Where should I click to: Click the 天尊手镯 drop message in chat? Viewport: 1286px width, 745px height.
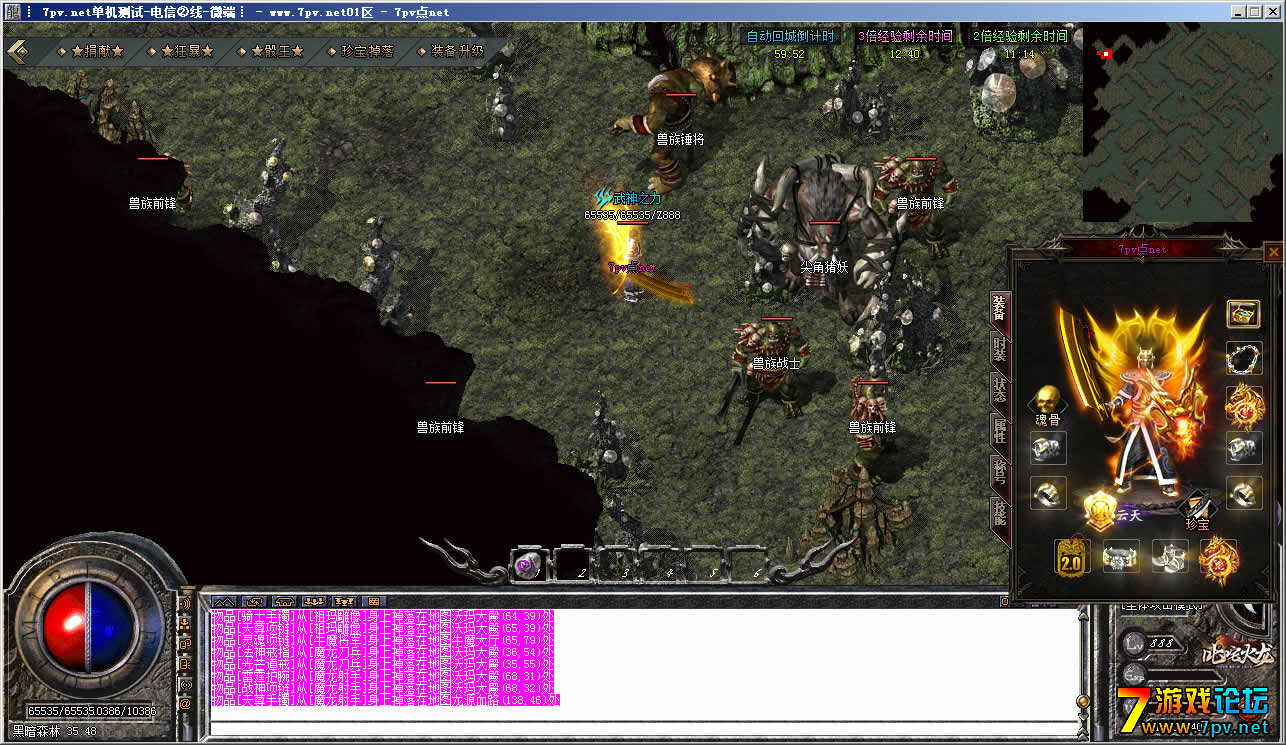[385, 700]
